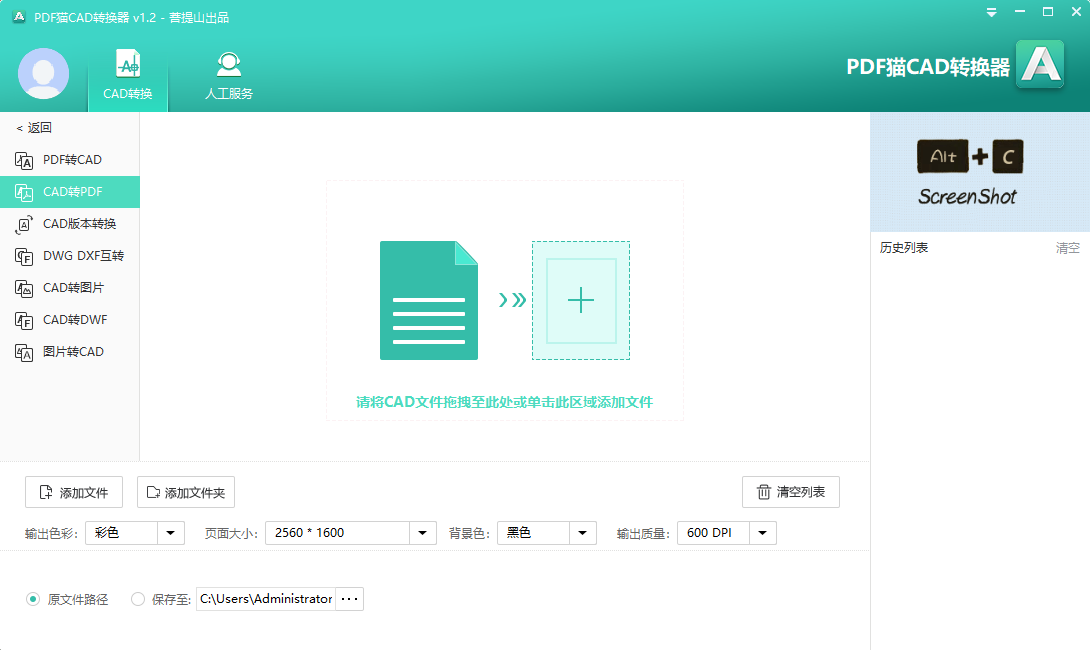The image size is (1090, 650).
Task: Click the trash icon on 清空列表
Action: pyautogui.click(x=765, y=492)
